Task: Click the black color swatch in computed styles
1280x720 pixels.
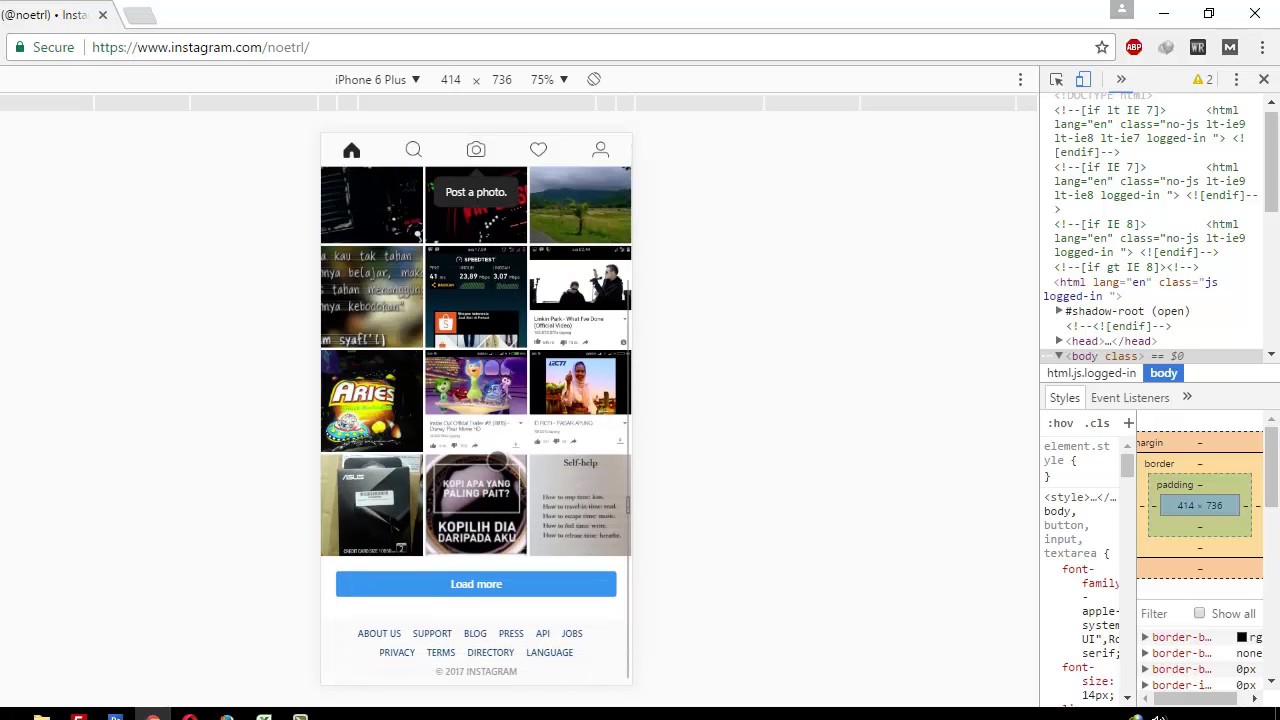Action: click(1242, 637)
